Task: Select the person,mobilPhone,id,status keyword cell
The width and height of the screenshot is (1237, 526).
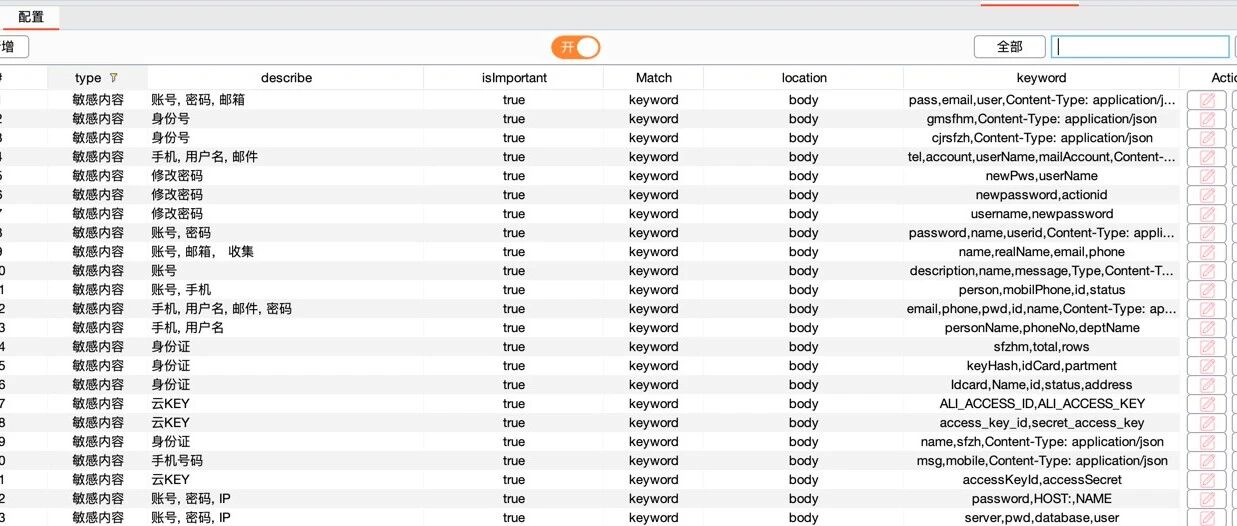Action: [x=1041, y=290]
